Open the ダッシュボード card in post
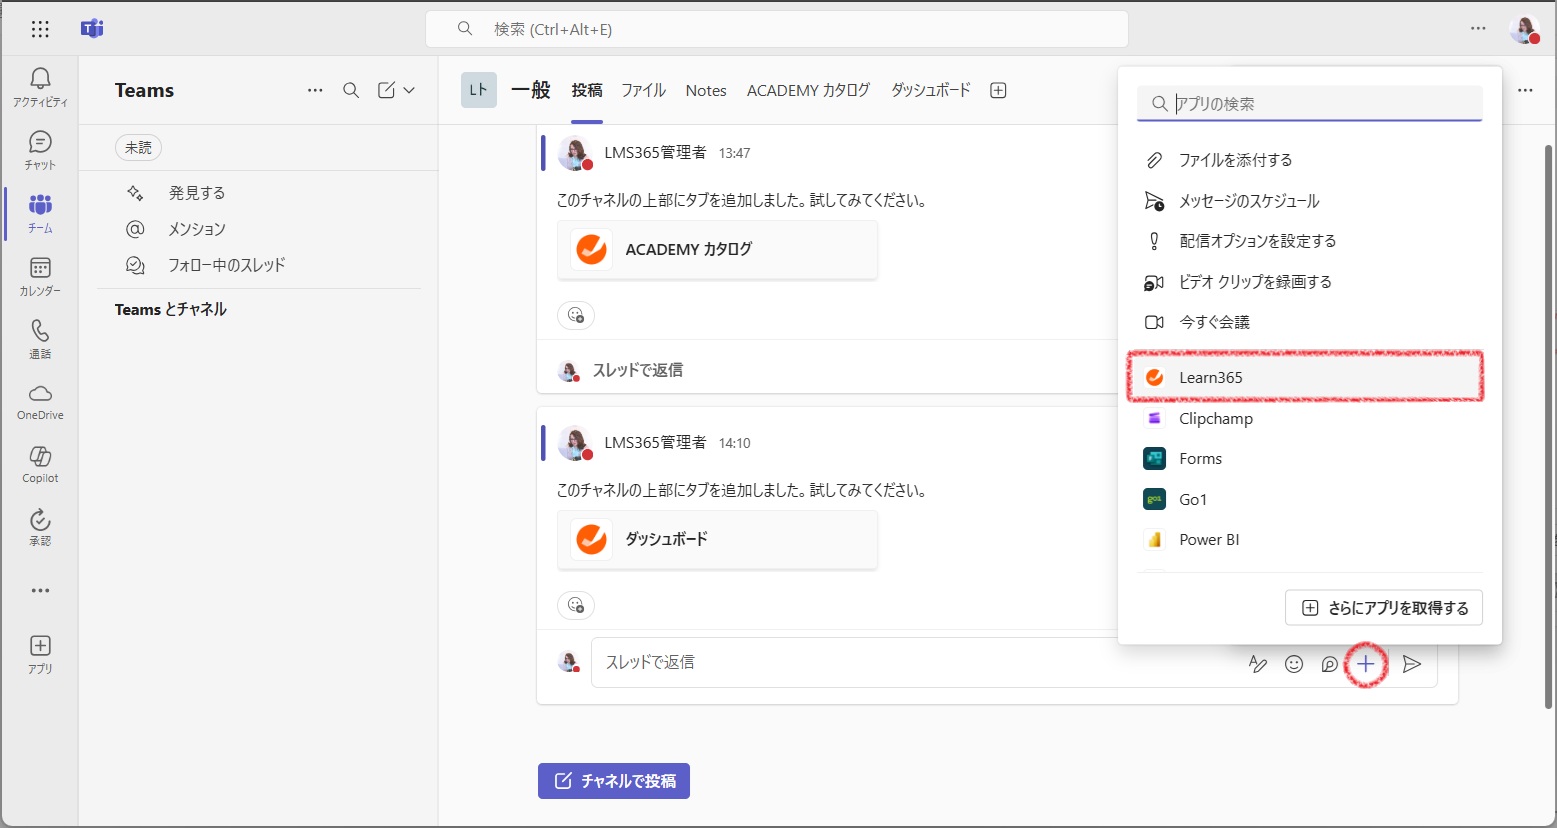This screenshot has height=828, width=1557. pyautogui.click(x=717, y=539)
